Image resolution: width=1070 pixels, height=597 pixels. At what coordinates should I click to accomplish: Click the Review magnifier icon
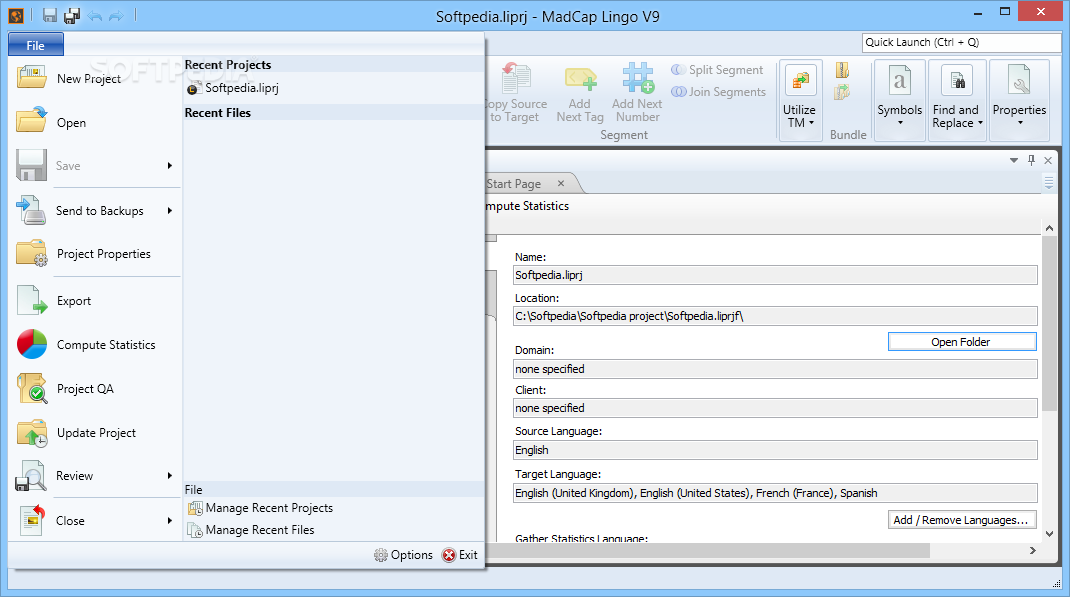click(x=31, y=476)
